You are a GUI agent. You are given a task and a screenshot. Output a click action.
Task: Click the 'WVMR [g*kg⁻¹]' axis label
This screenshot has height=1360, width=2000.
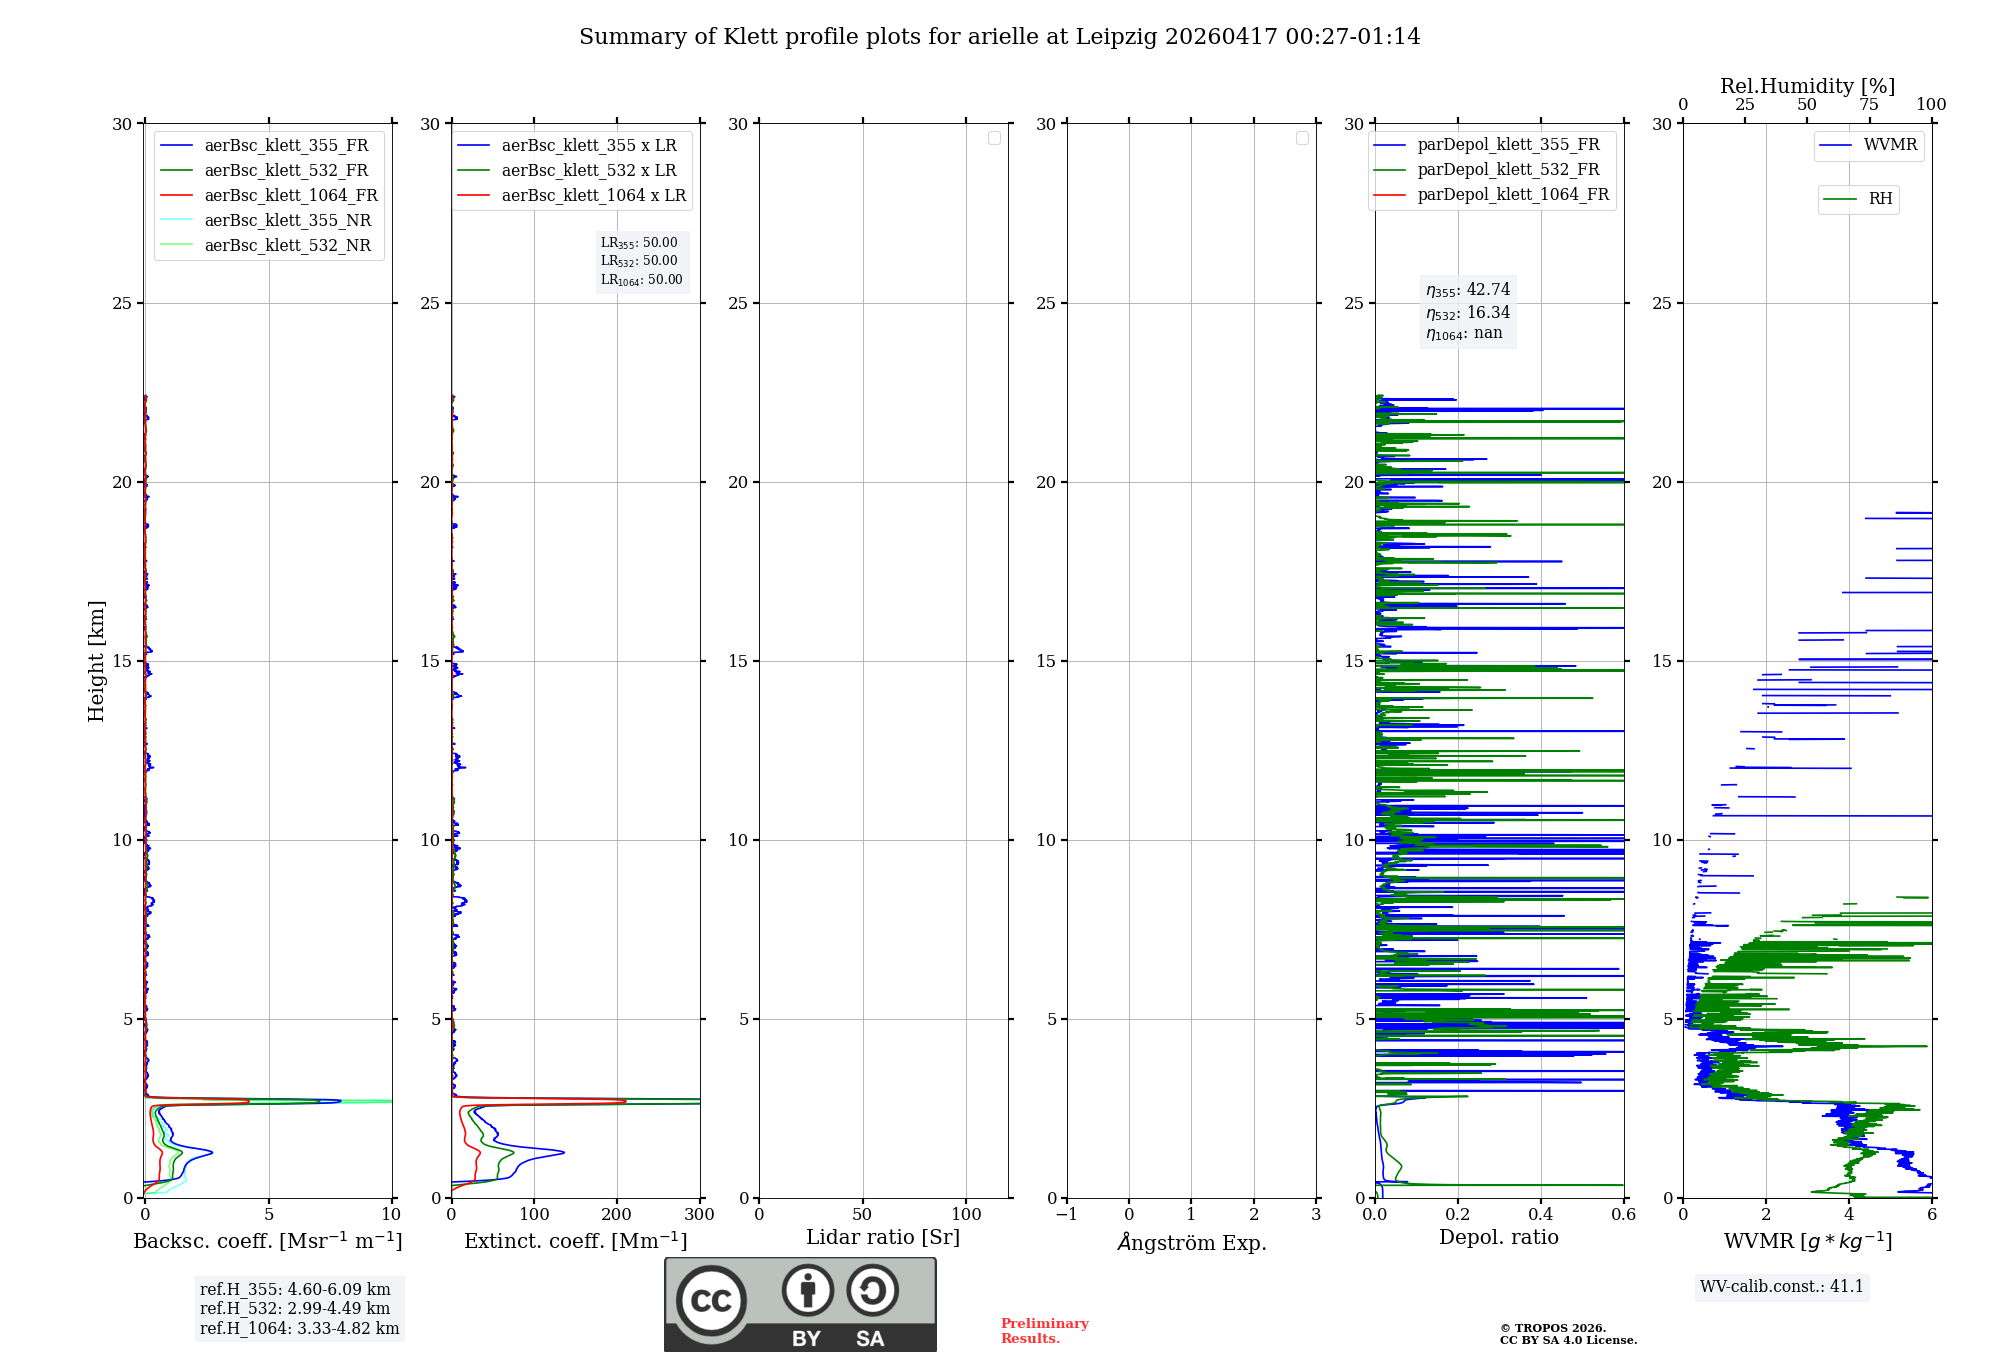point(1808,1241)
